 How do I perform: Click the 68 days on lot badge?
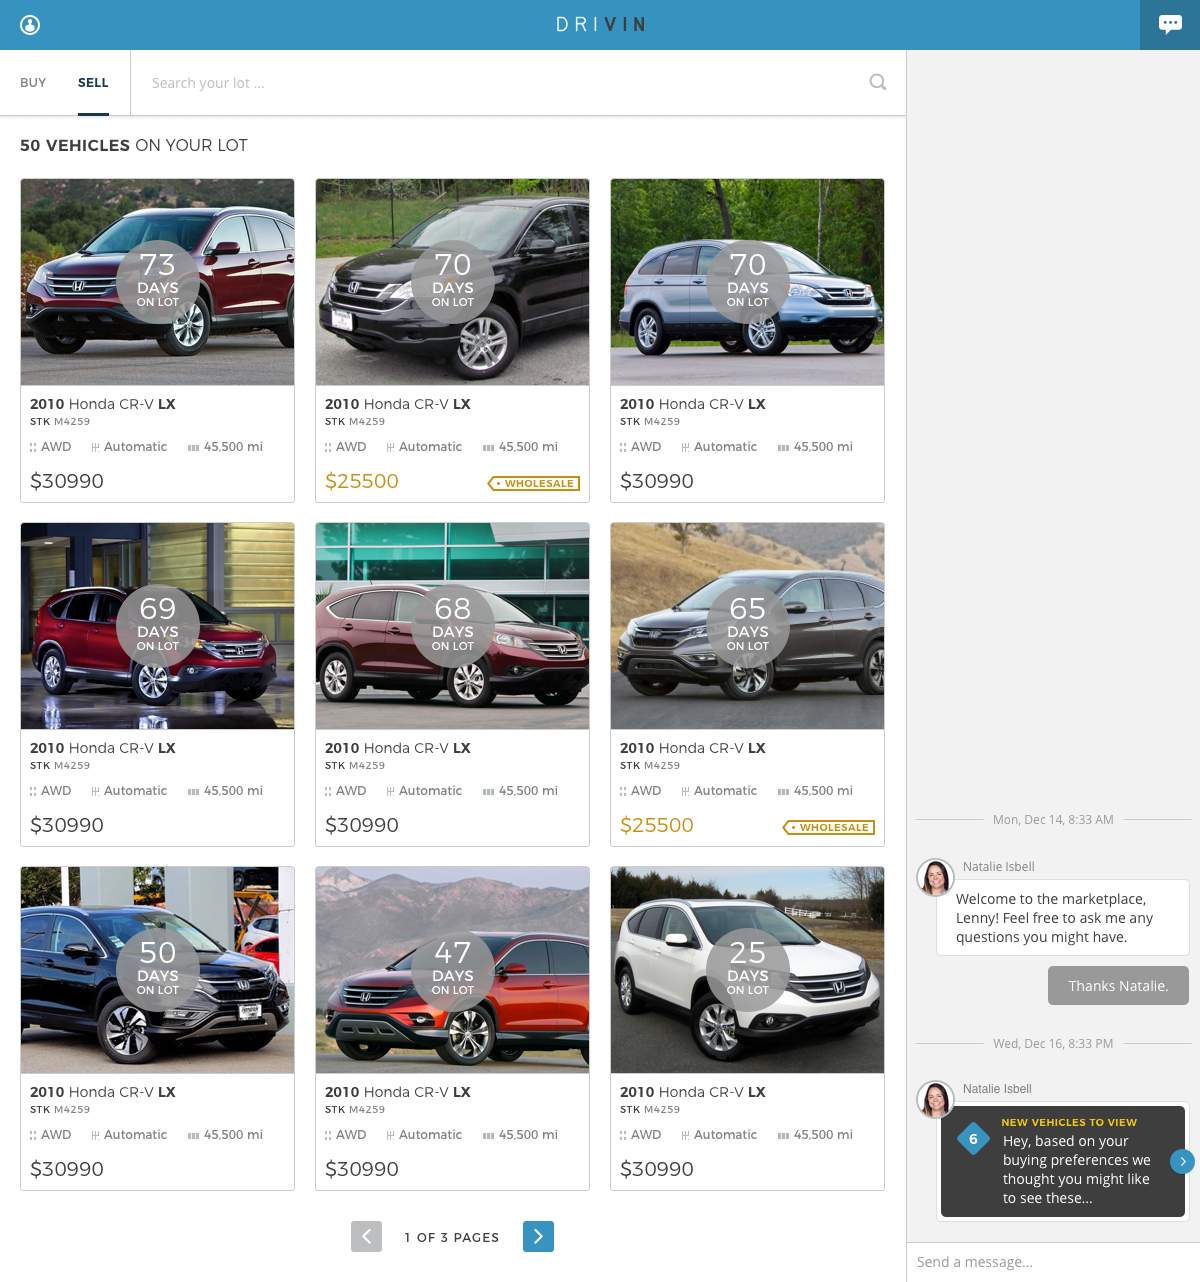[x=453, y=625]
